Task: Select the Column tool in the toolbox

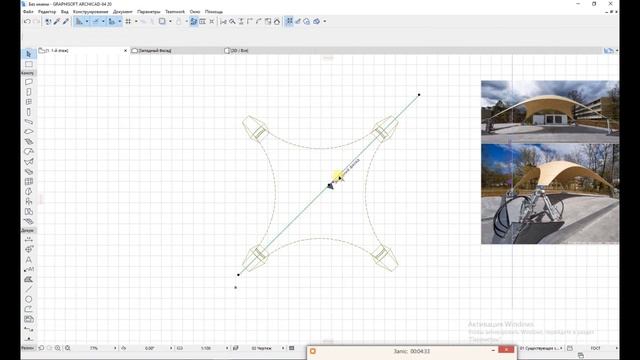Action: (29, 112)
